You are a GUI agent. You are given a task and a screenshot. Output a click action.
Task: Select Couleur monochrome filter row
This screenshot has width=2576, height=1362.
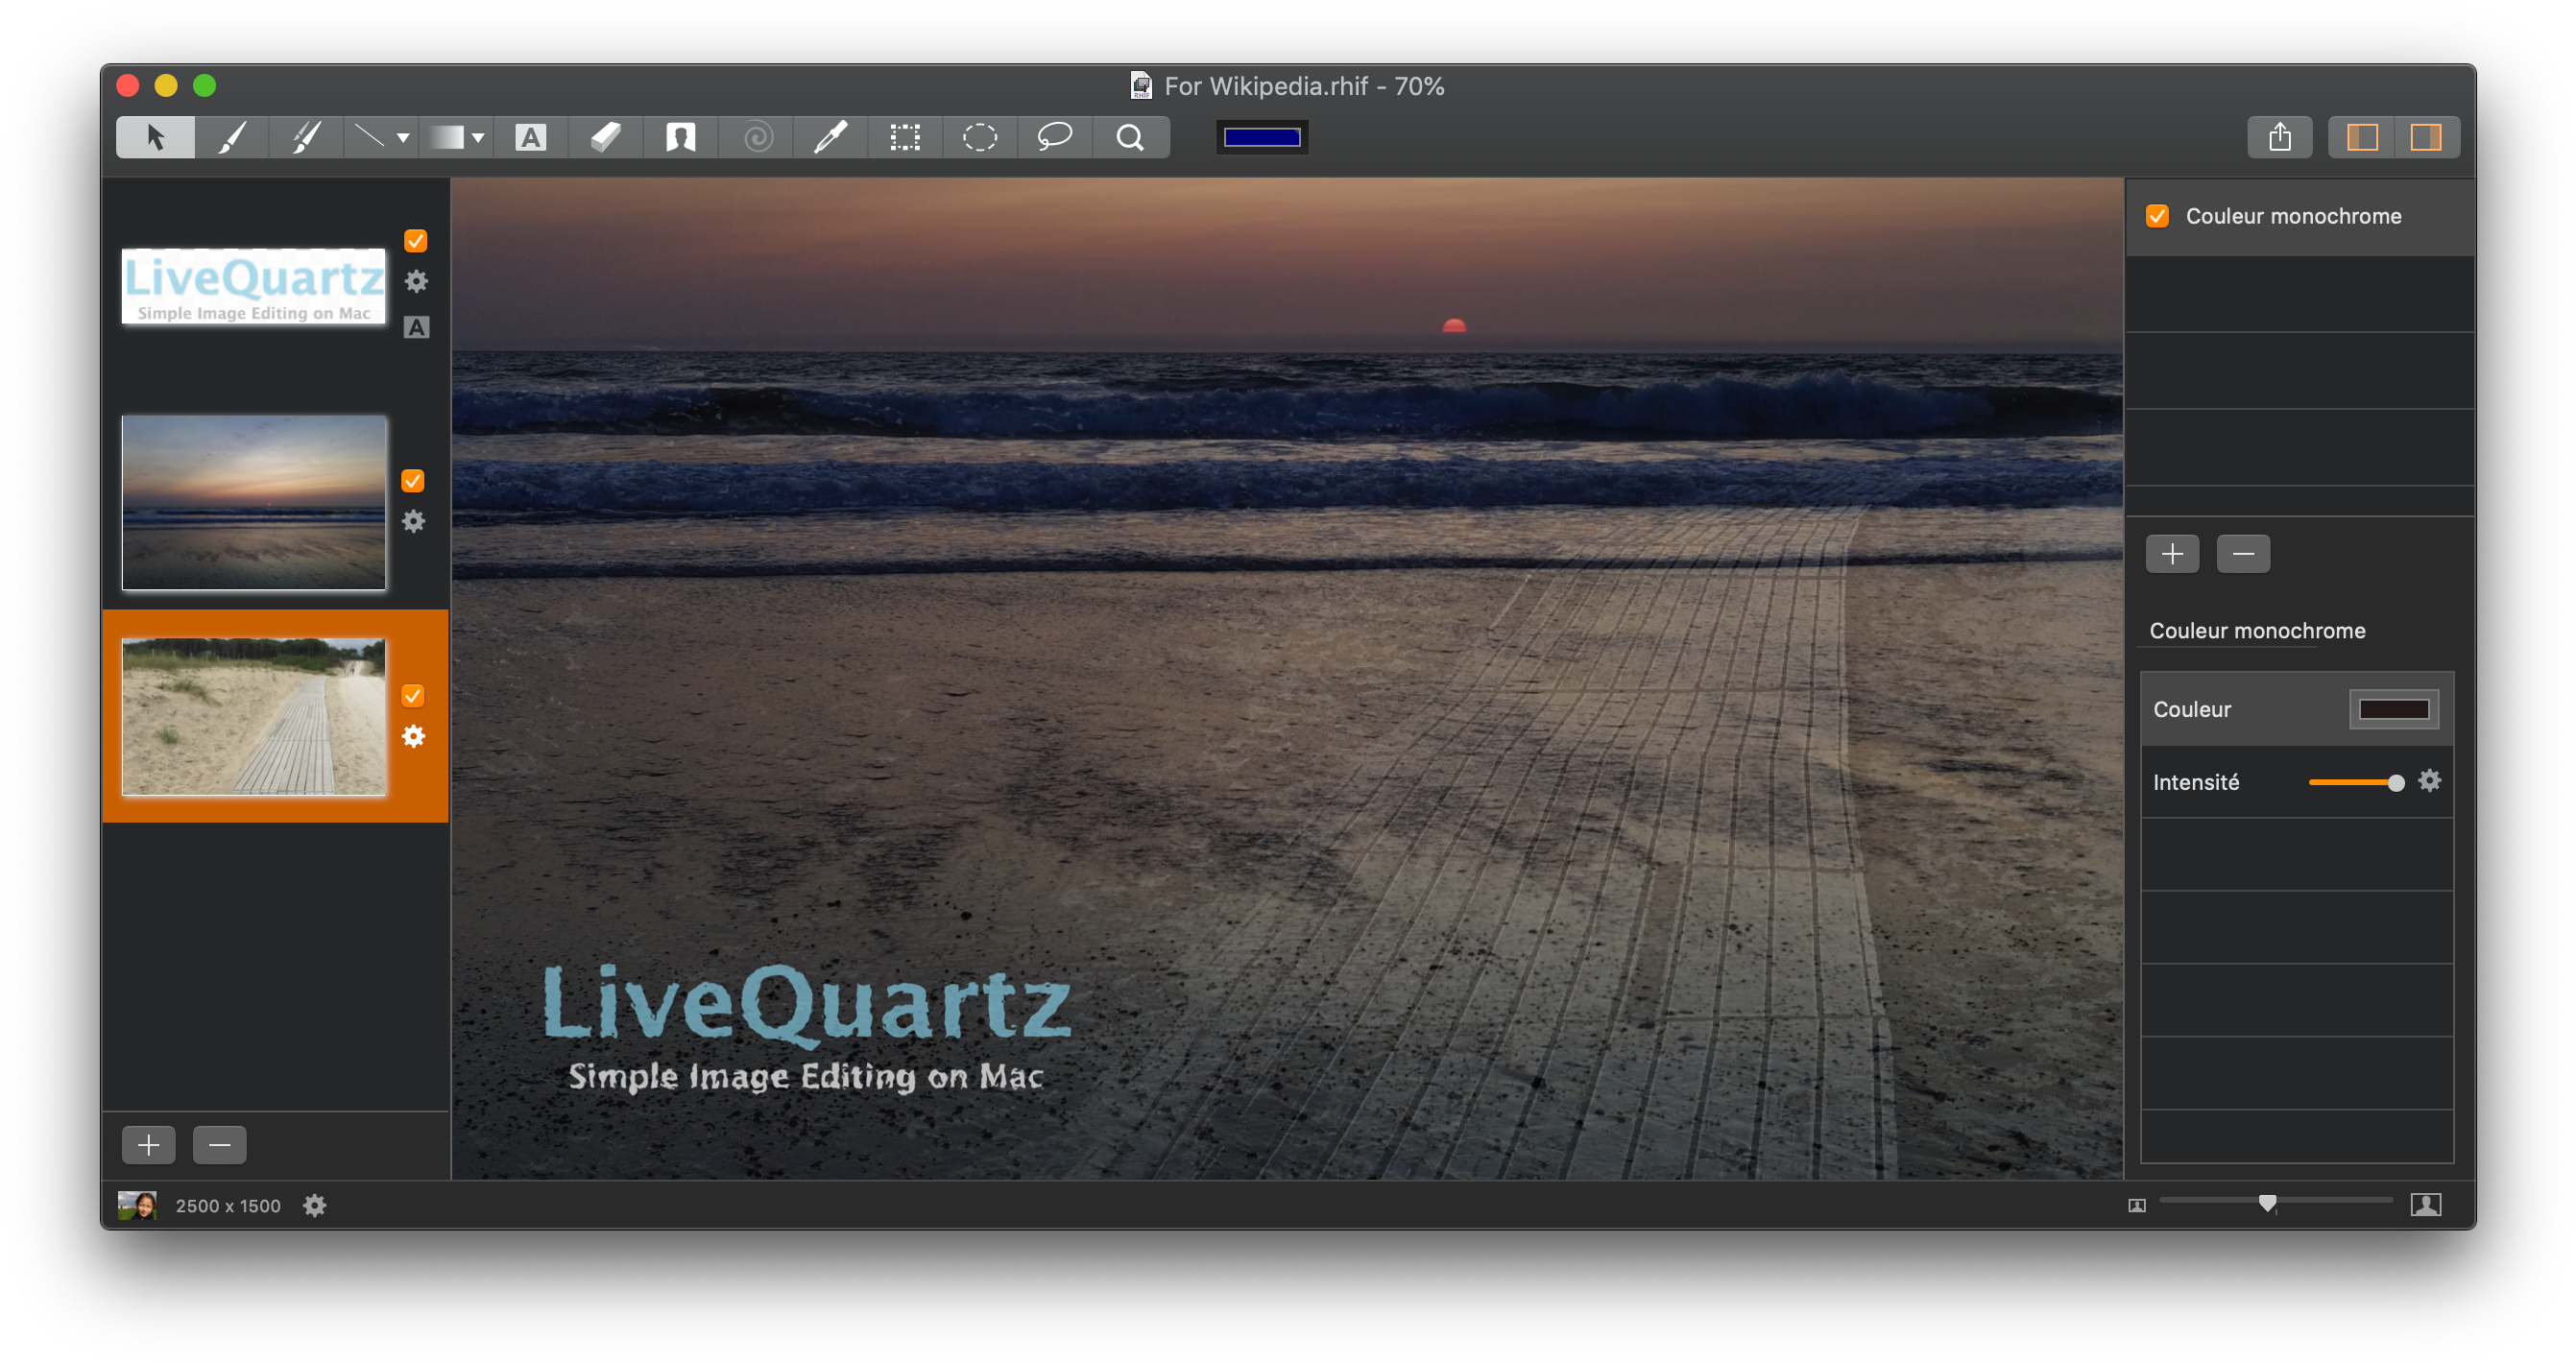click(2301, 217)
